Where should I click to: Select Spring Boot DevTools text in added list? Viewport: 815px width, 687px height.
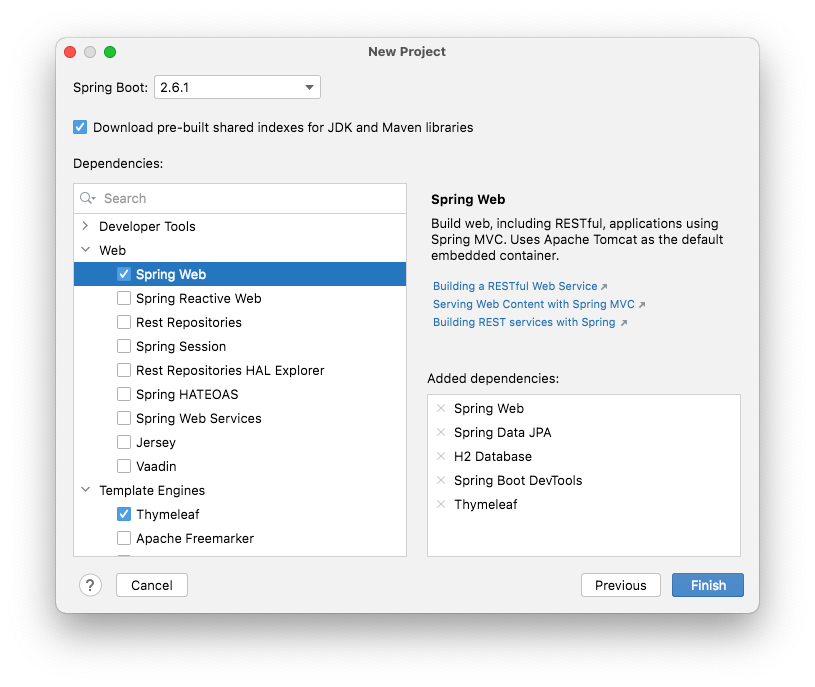[518, 480]
